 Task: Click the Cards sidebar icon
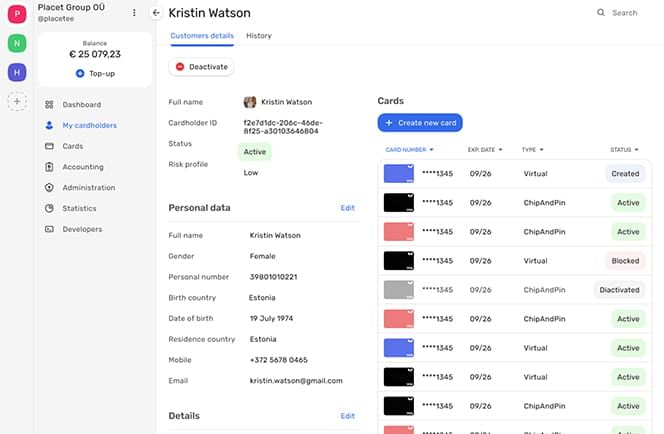tap(49, 146)
